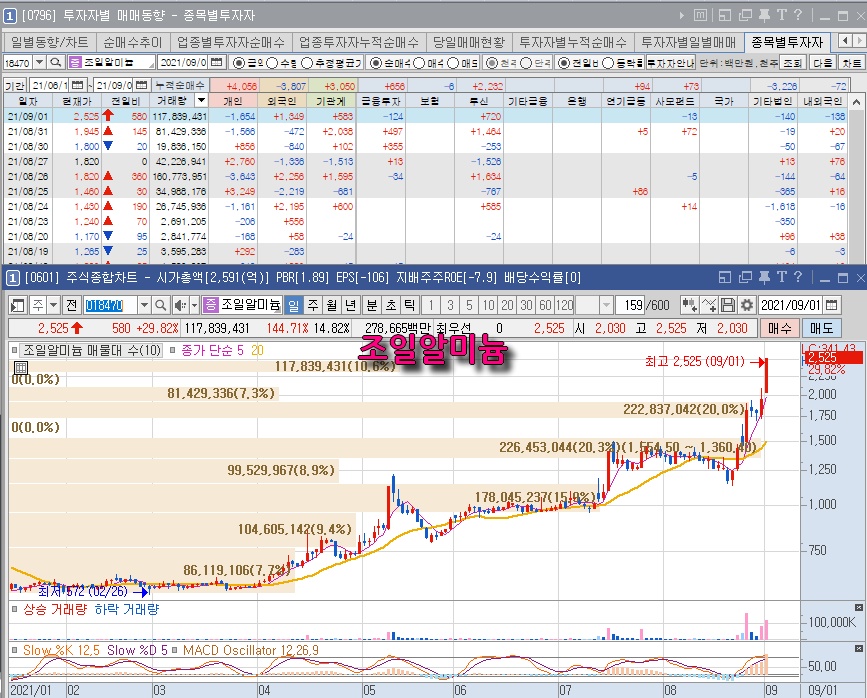This screenshot has width=867, height=698.
Task: Open the chart stock code 018470 dropdown
Action: (144, 305)
